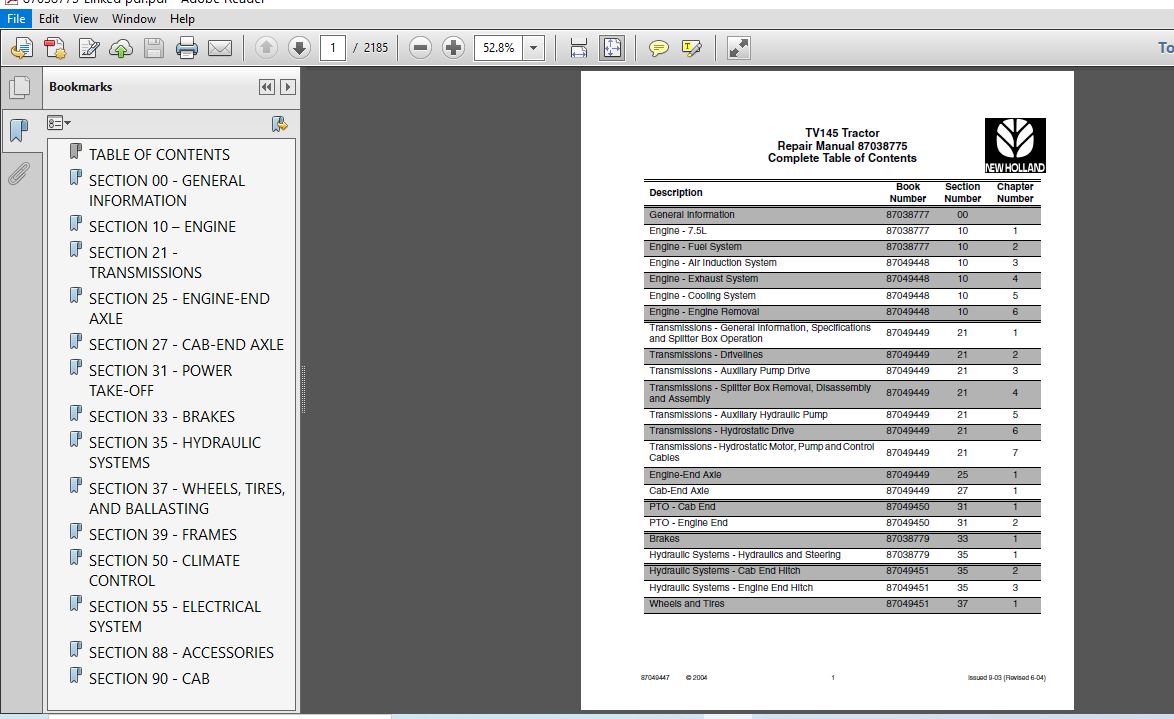Click 'Transmissions - Hydrostatic Drive' row

point(842,431)
